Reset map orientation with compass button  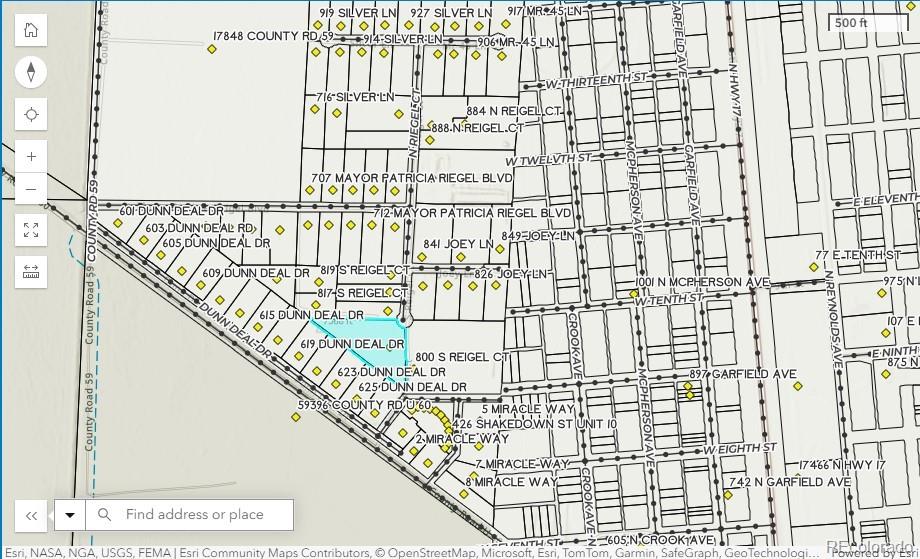tap(31, 72)
